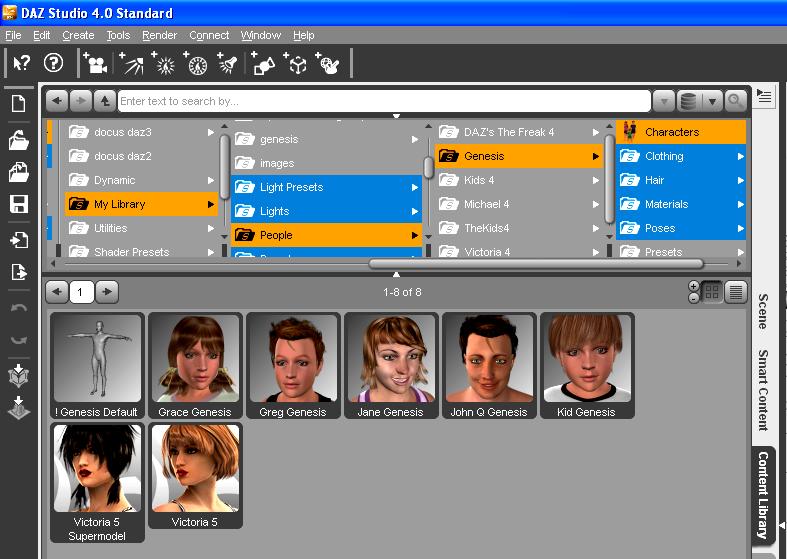Viewport: 787px width, 559px height.
Task: Click the bottom sidebar down-arrow layer icon
Action: (x=19, y=407)
